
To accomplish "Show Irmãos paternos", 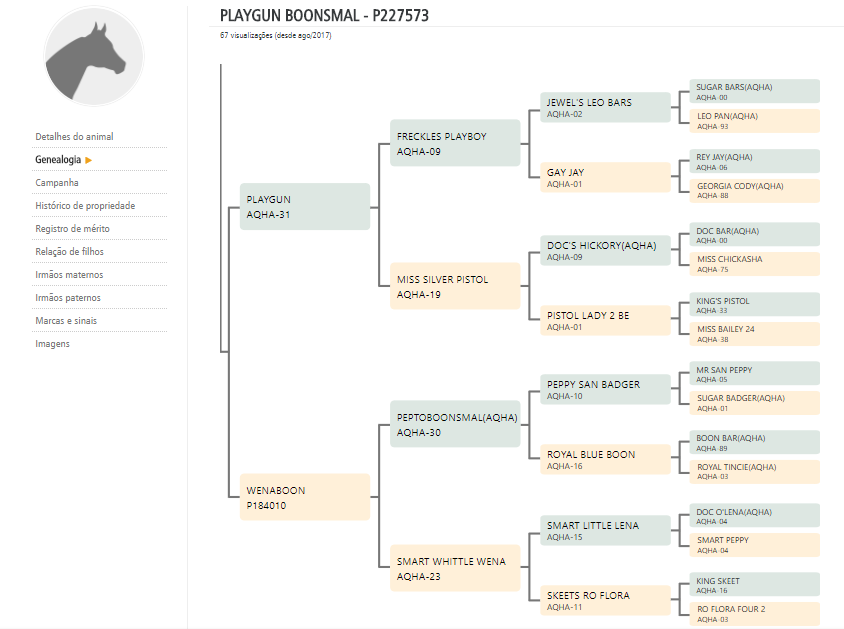I will click(68, 298).
